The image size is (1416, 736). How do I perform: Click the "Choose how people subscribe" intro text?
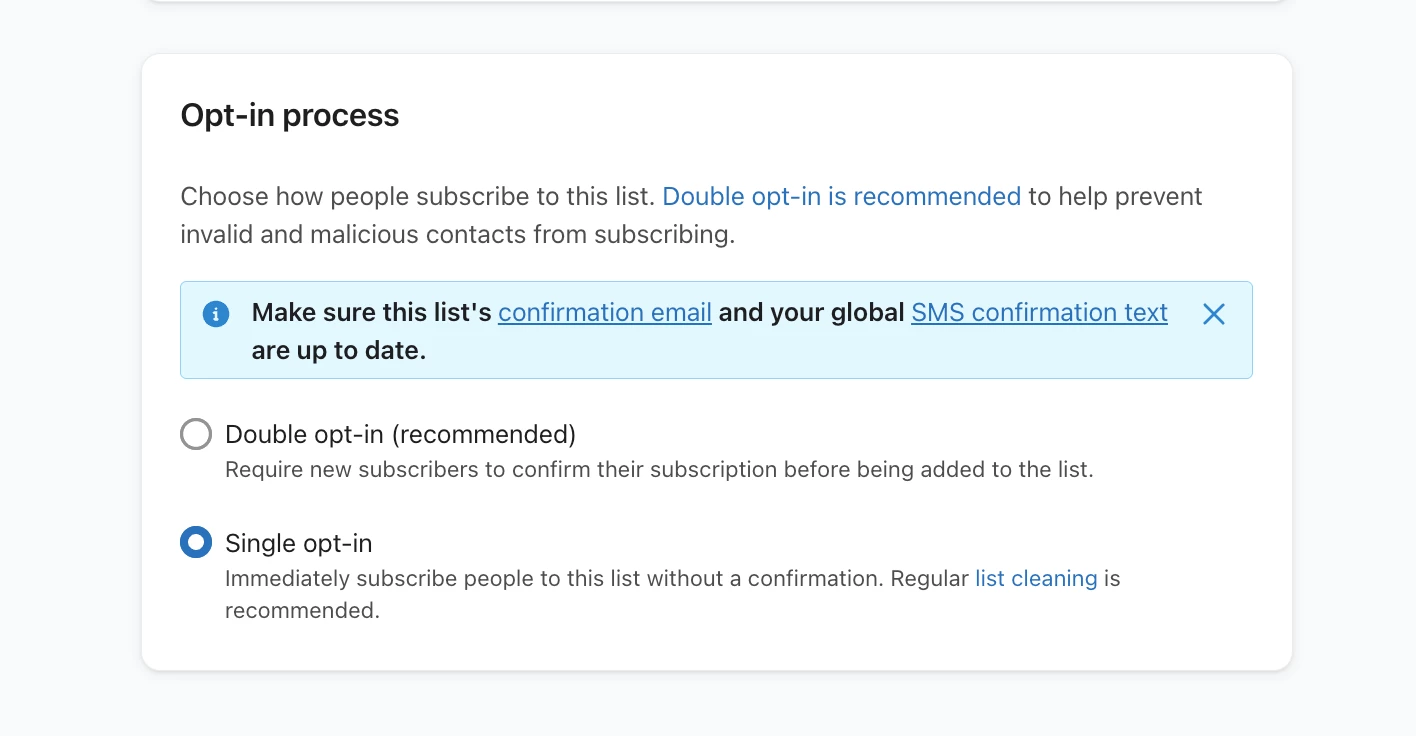[x=418, y=196]
